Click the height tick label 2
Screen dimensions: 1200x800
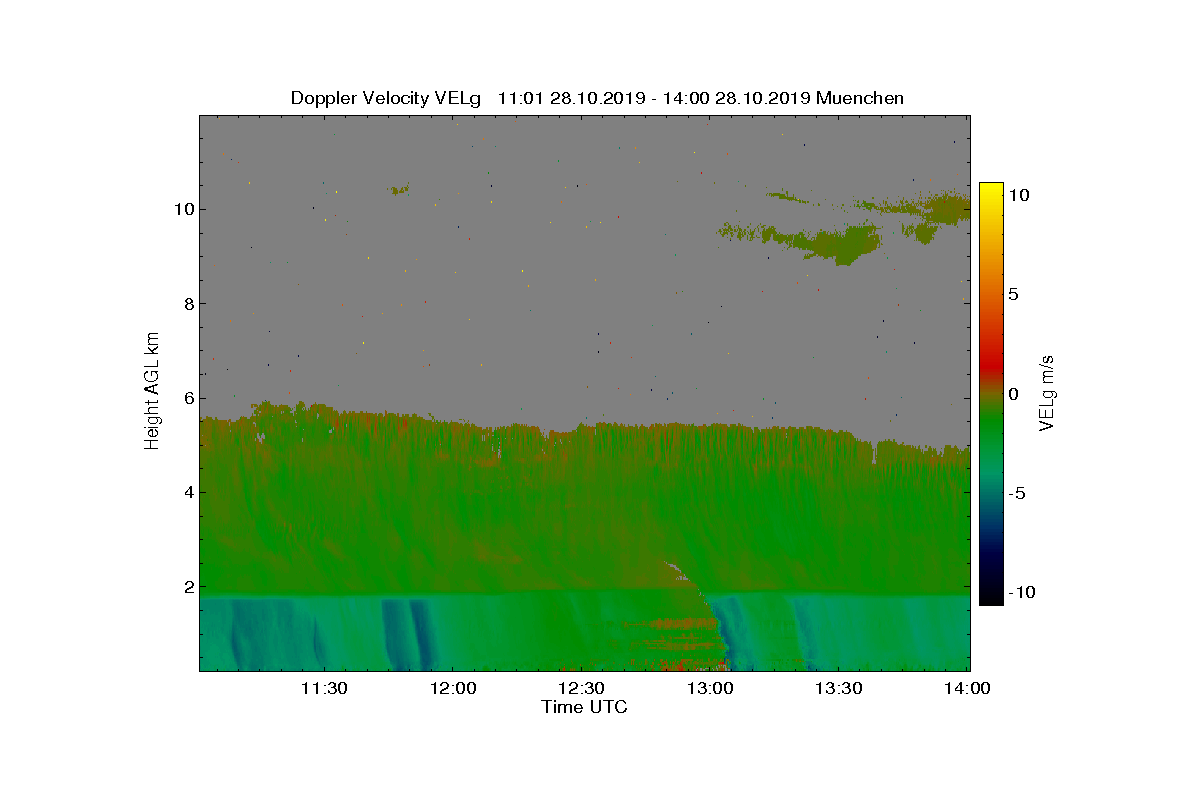[x=187, y=587]
